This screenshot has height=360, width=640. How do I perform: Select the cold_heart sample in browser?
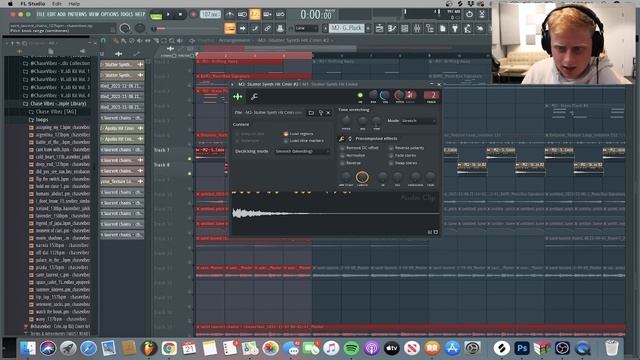point(60,157)
